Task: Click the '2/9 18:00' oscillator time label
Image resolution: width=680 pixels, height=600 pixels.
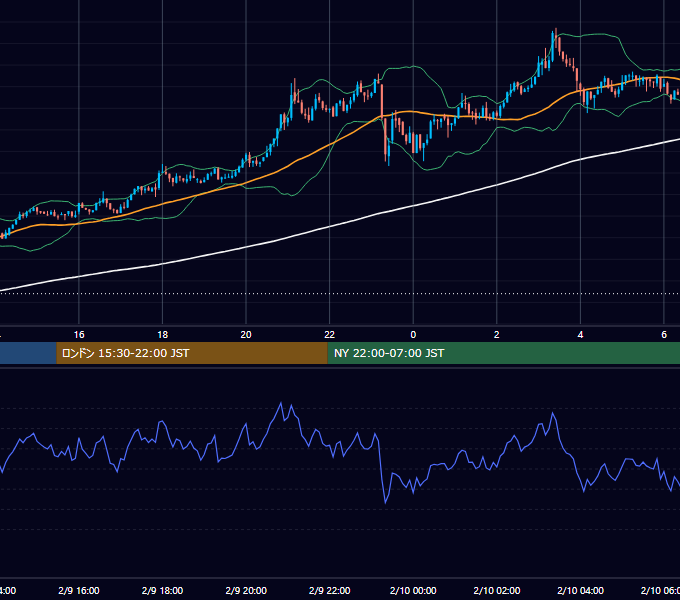Action: click(x=162, y=590)
